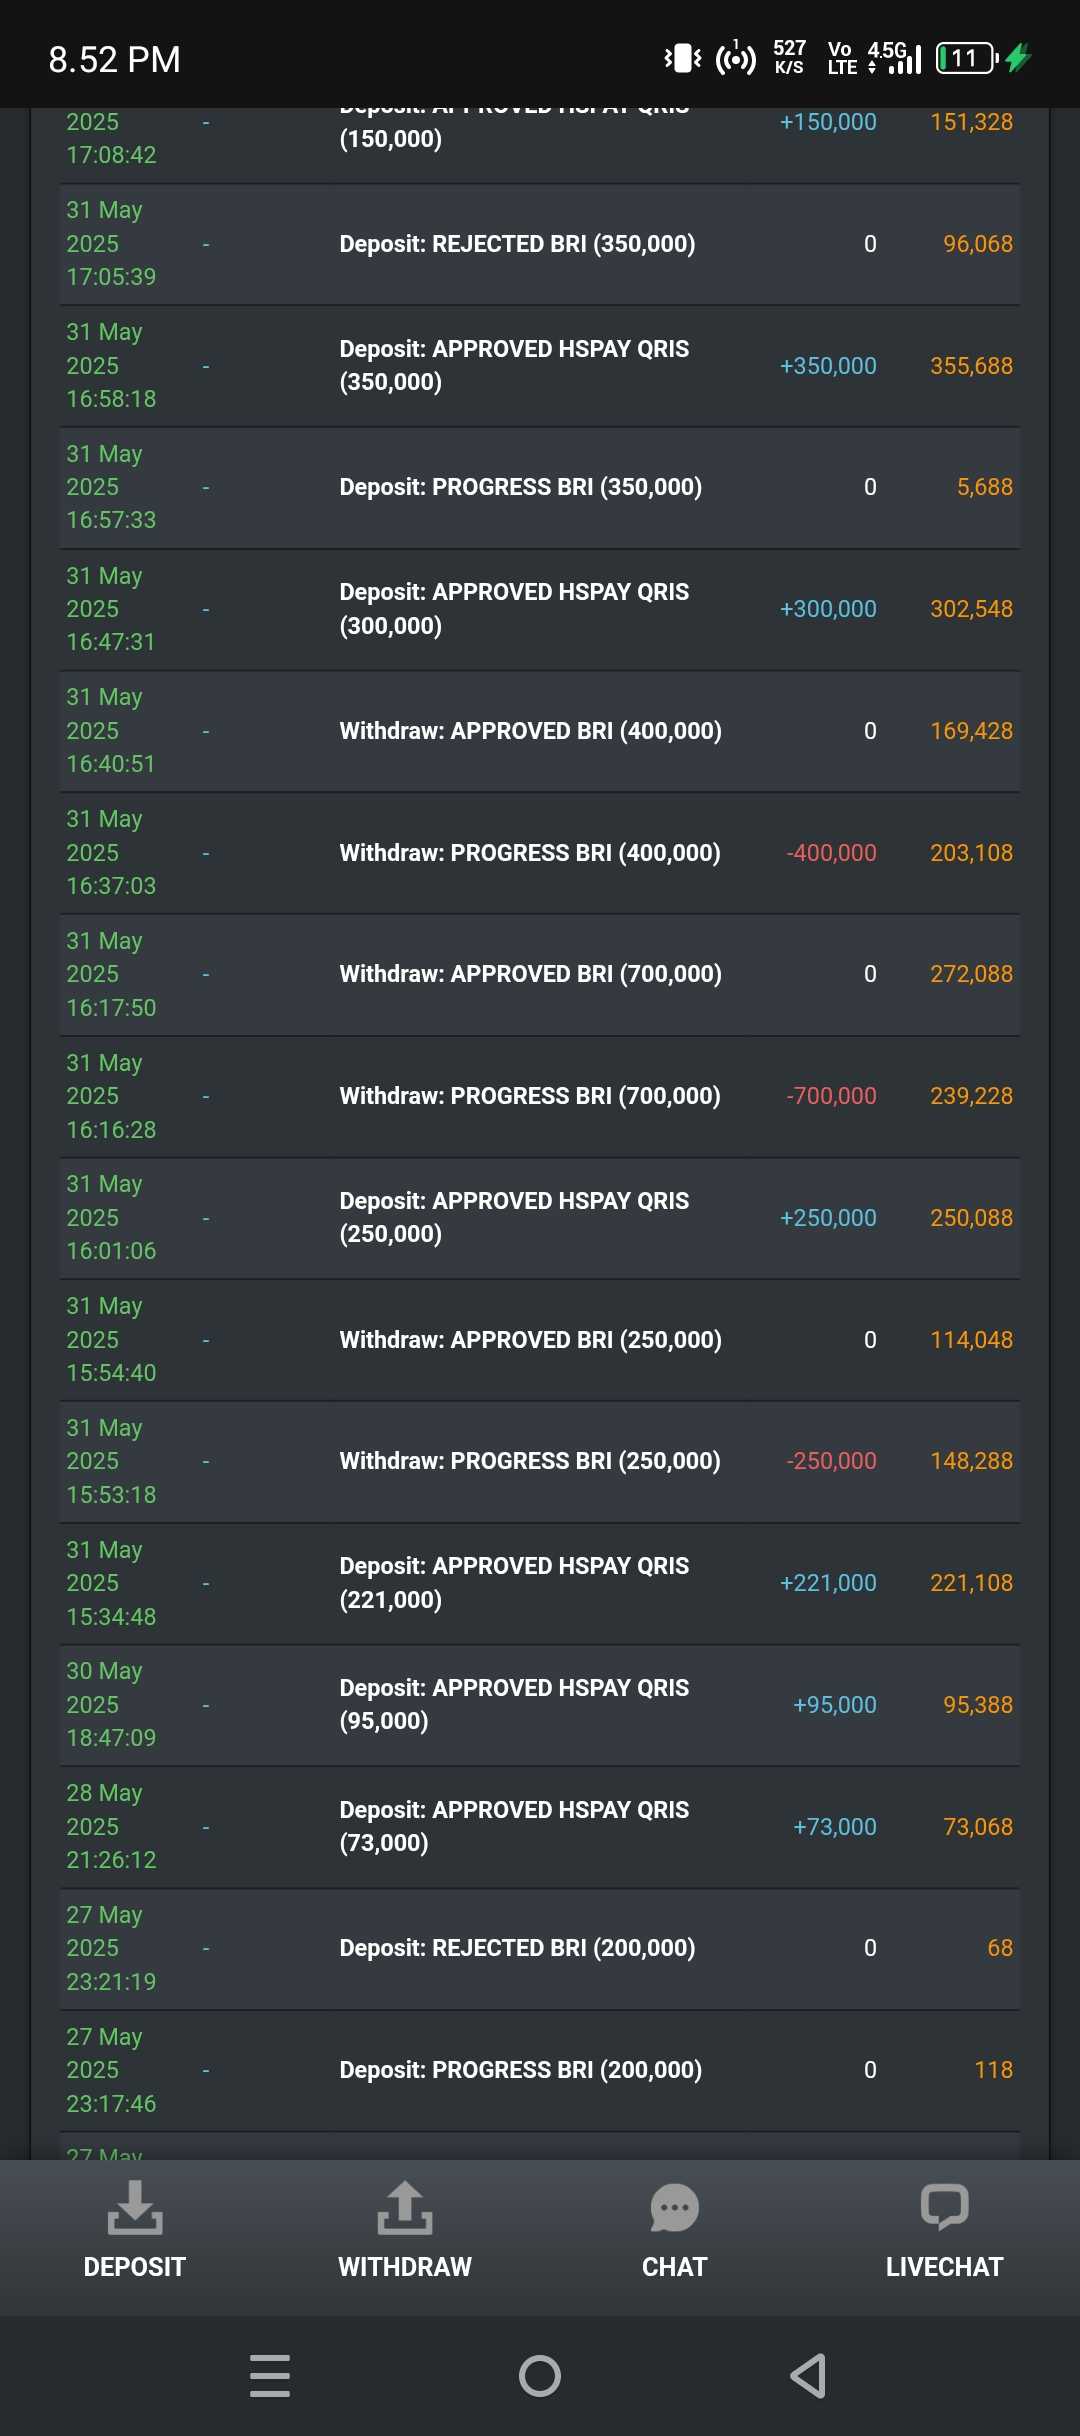Tap the Android home circle icon
The width and height of the screenshot is (1080, 2436).
[540, 2376]
